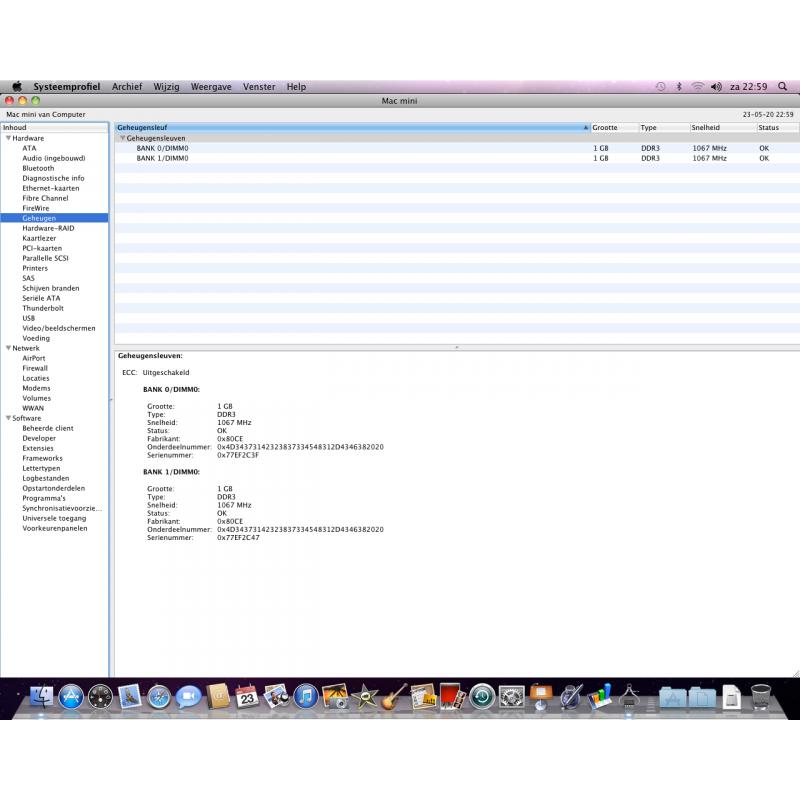Screen dimensions: 800x800
Task: Collapse the Hardware section triangle
Action: pyautogui.click(x=8, y=138)
